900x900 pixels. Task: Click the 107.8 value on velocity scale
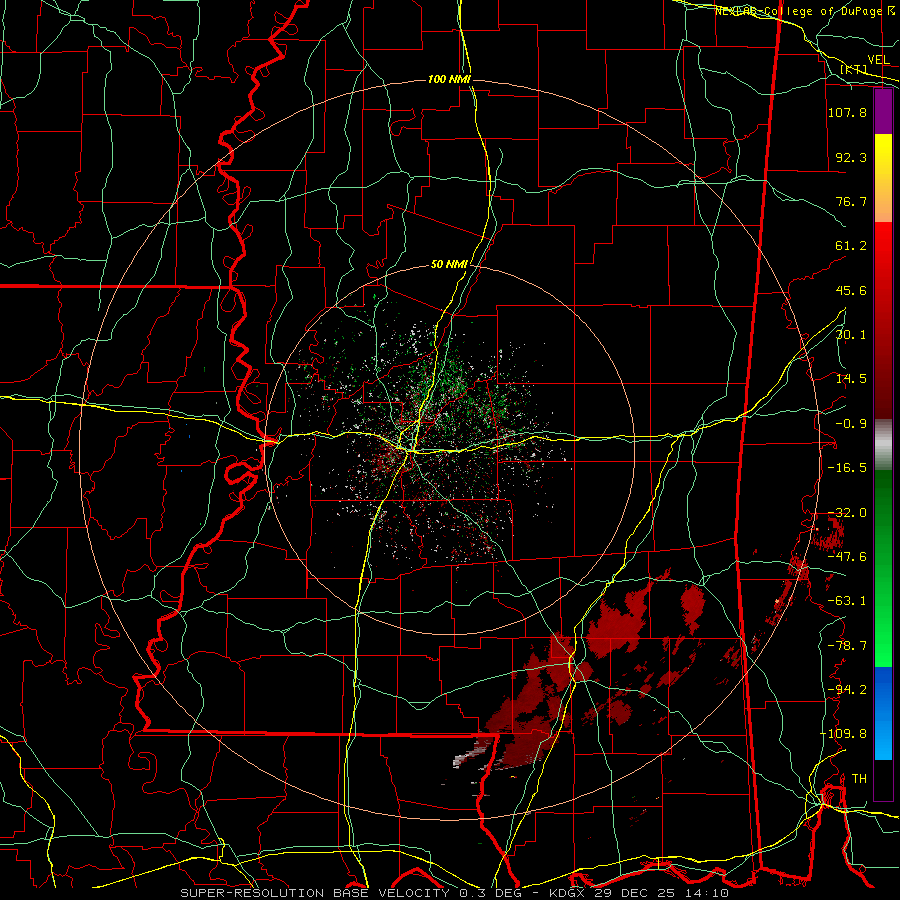847,112
